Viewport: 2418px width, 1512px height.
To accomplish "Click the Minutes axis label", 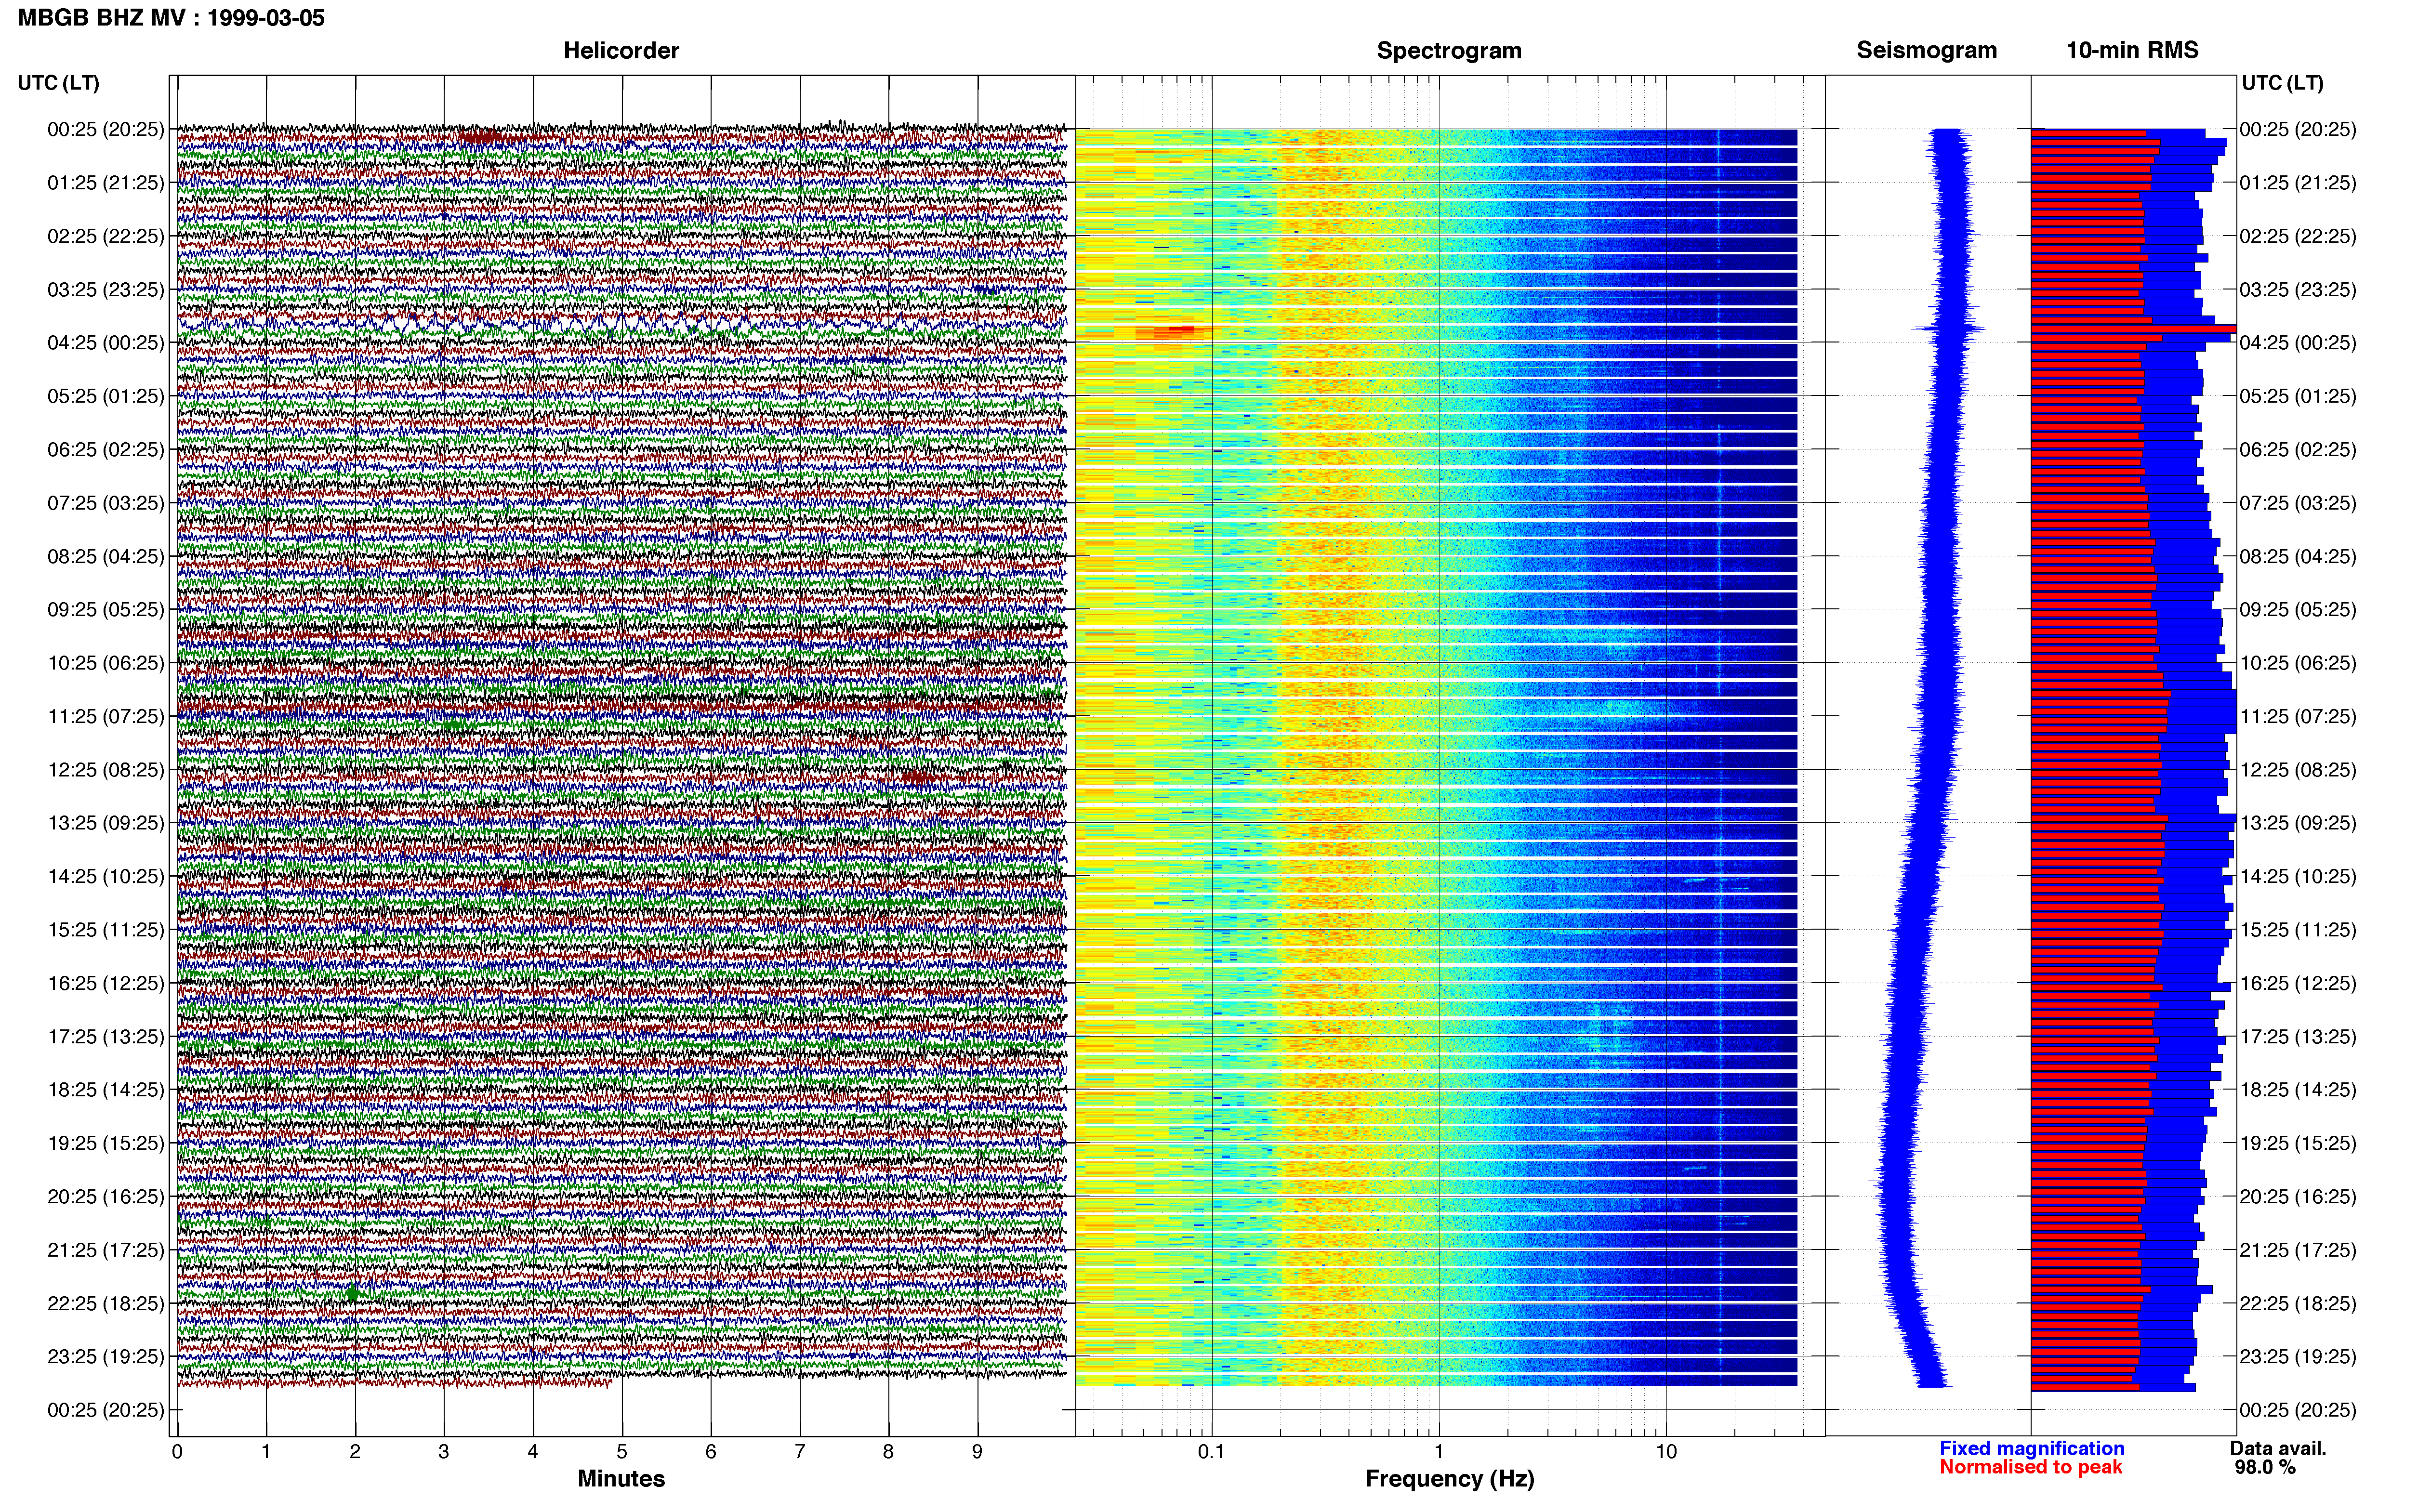I will [621, 1478].
